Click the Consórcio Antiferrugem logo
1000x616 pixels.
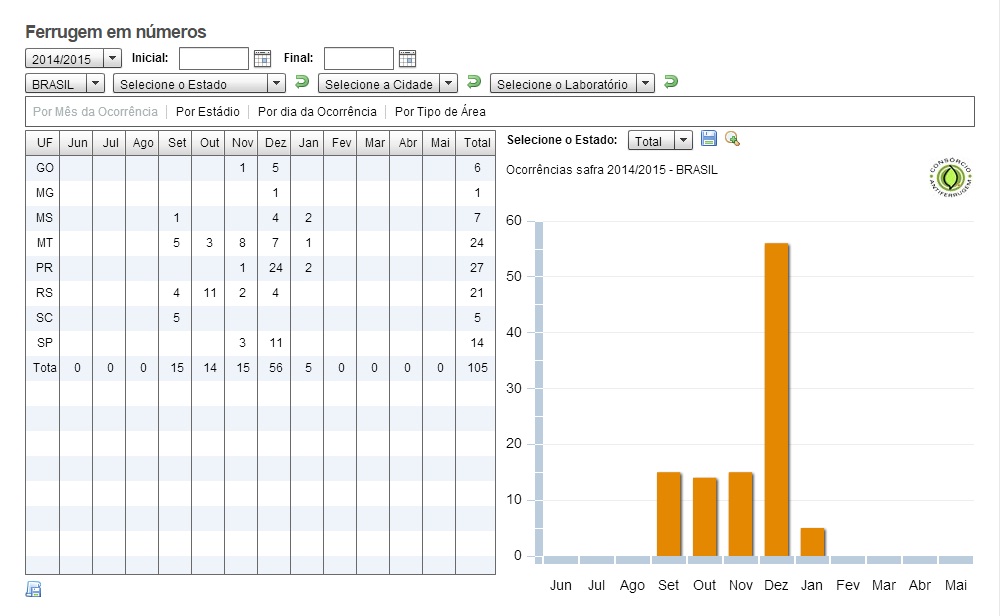(x=950, y=177)
